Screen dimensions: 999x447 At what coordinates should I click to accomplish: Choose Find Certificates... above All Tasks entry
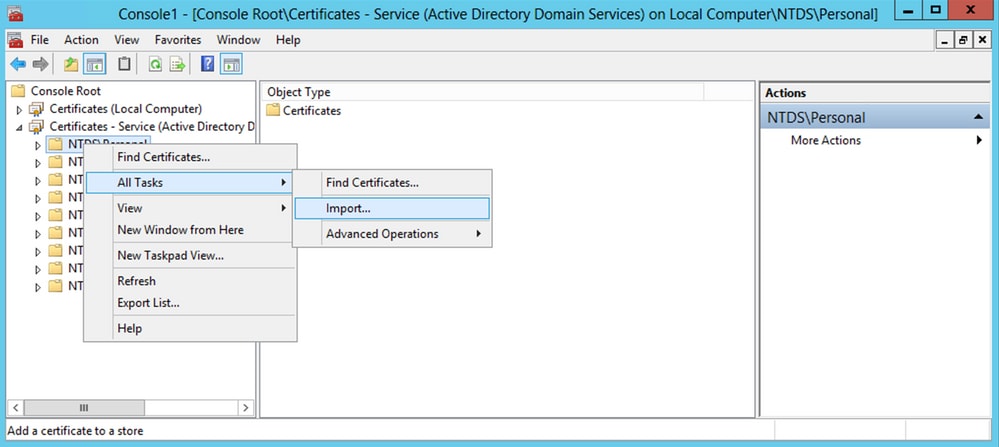(190, 157)
